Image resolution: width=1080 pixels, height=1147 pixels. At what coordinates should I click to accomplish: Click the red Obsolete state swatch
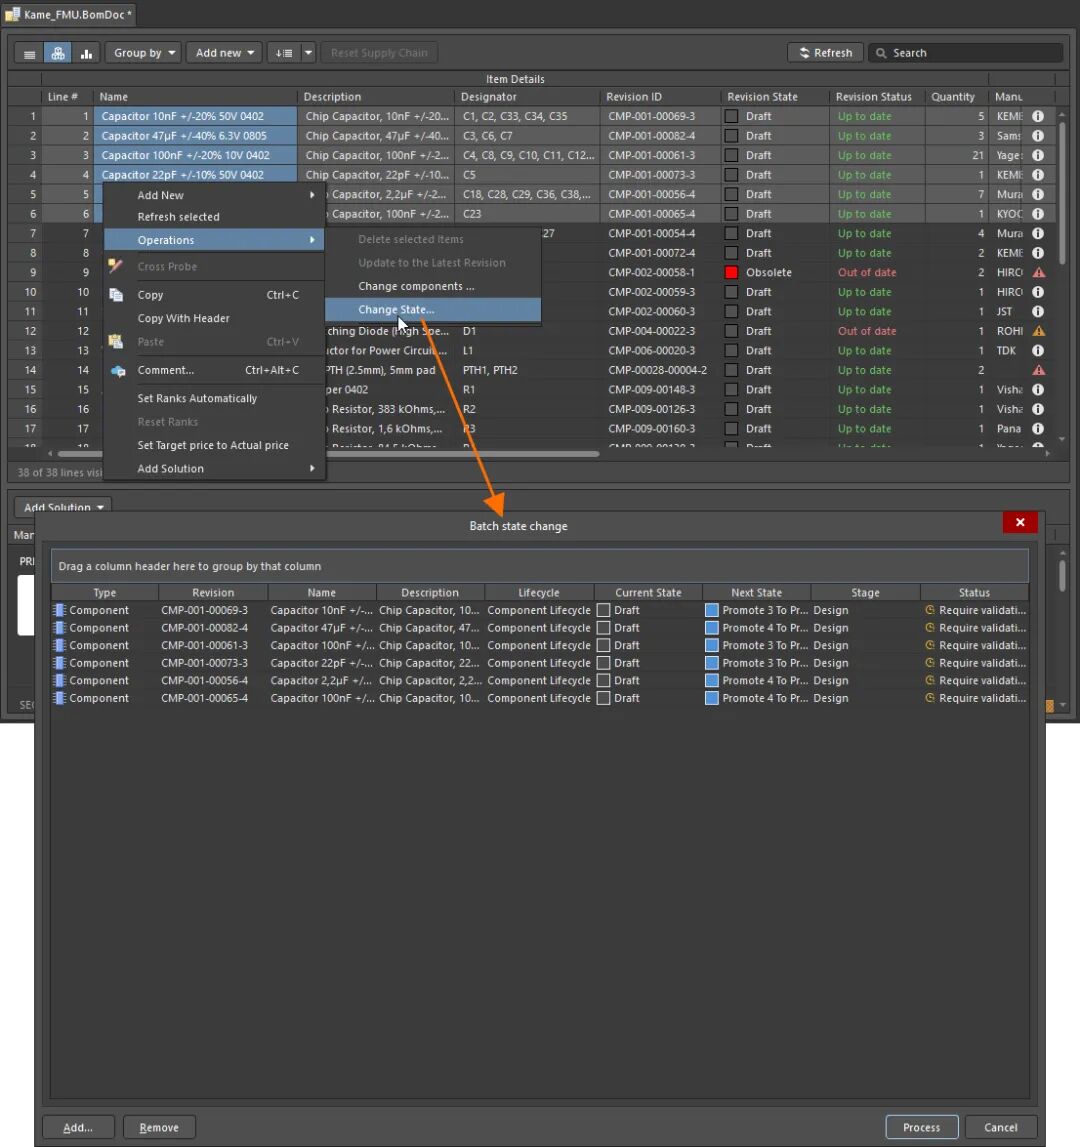(x=731, y=272)
